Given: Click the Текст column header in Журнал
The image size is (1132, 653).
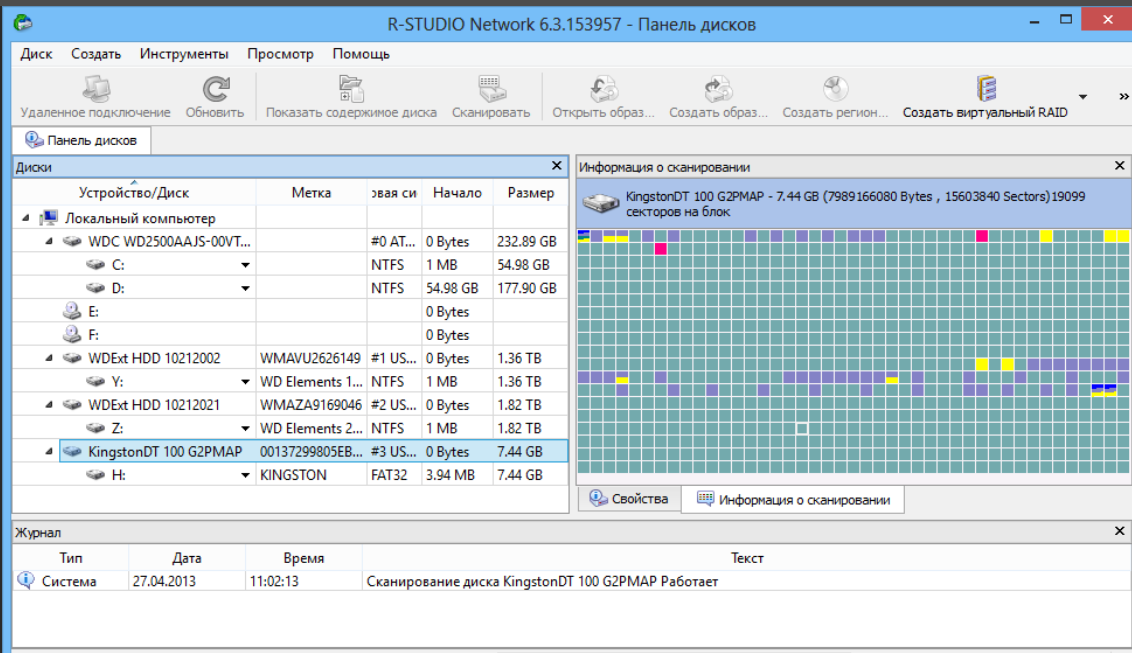Looking at the screenshot, I should [x=746, y=558].
